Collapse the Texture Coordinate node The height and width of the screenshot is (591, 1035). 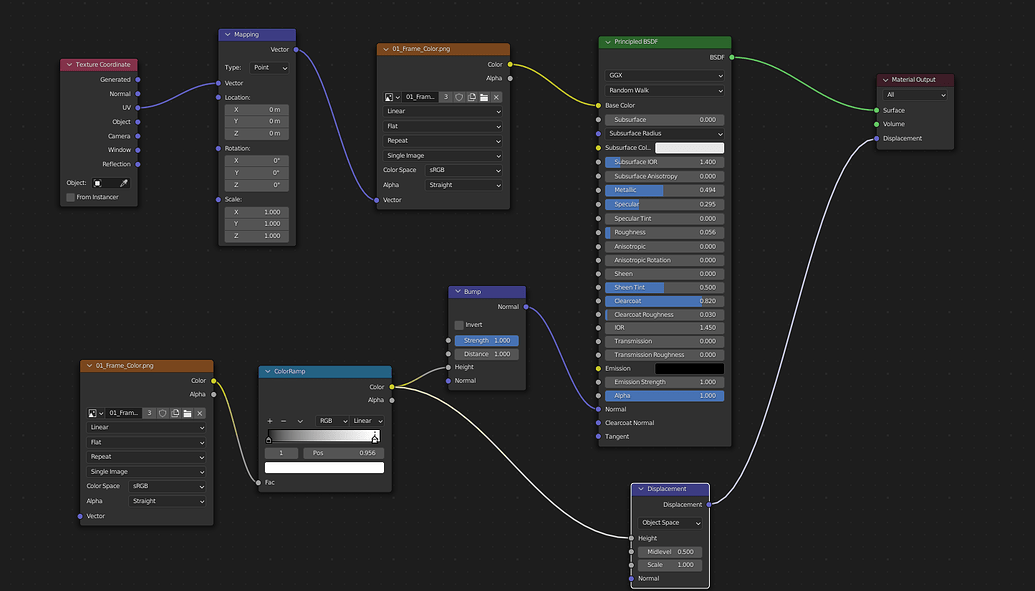69,65
